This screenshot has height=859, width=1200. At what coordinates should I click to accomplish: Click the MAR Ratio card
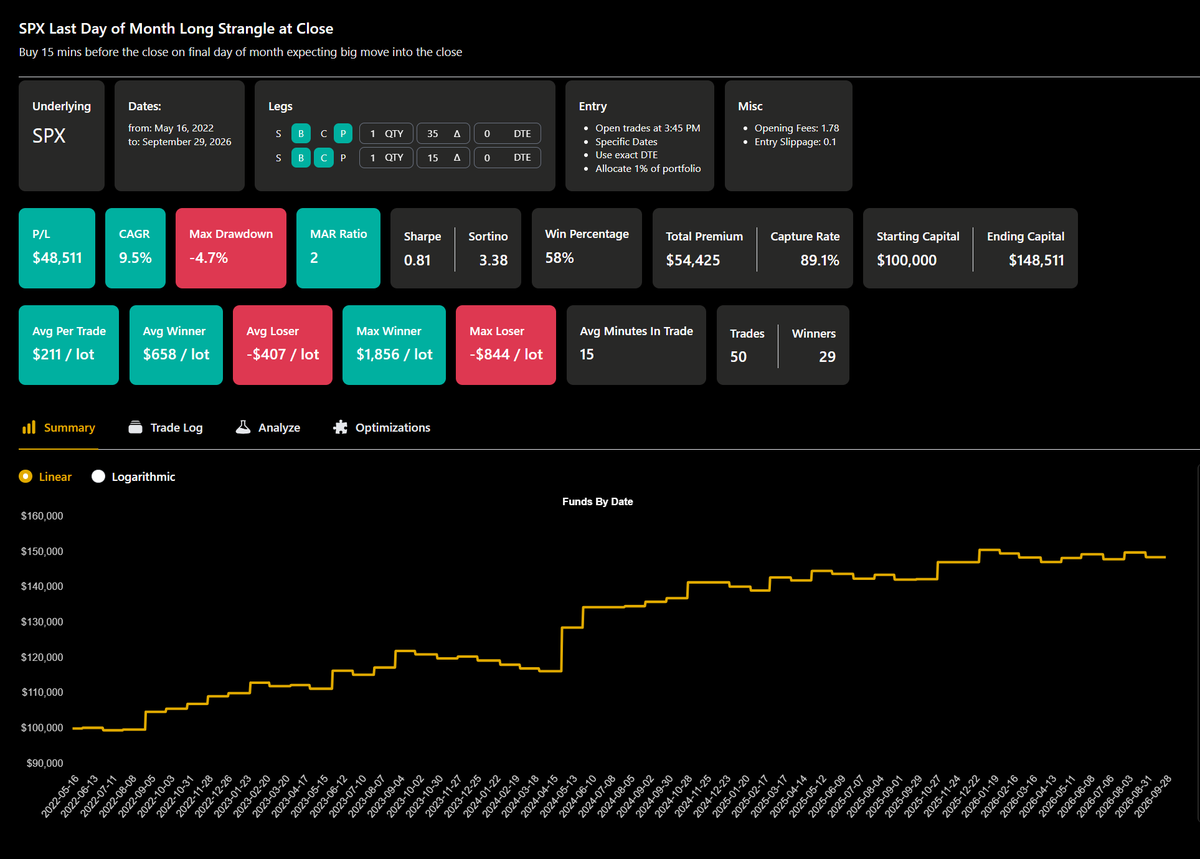coord(339,248)
